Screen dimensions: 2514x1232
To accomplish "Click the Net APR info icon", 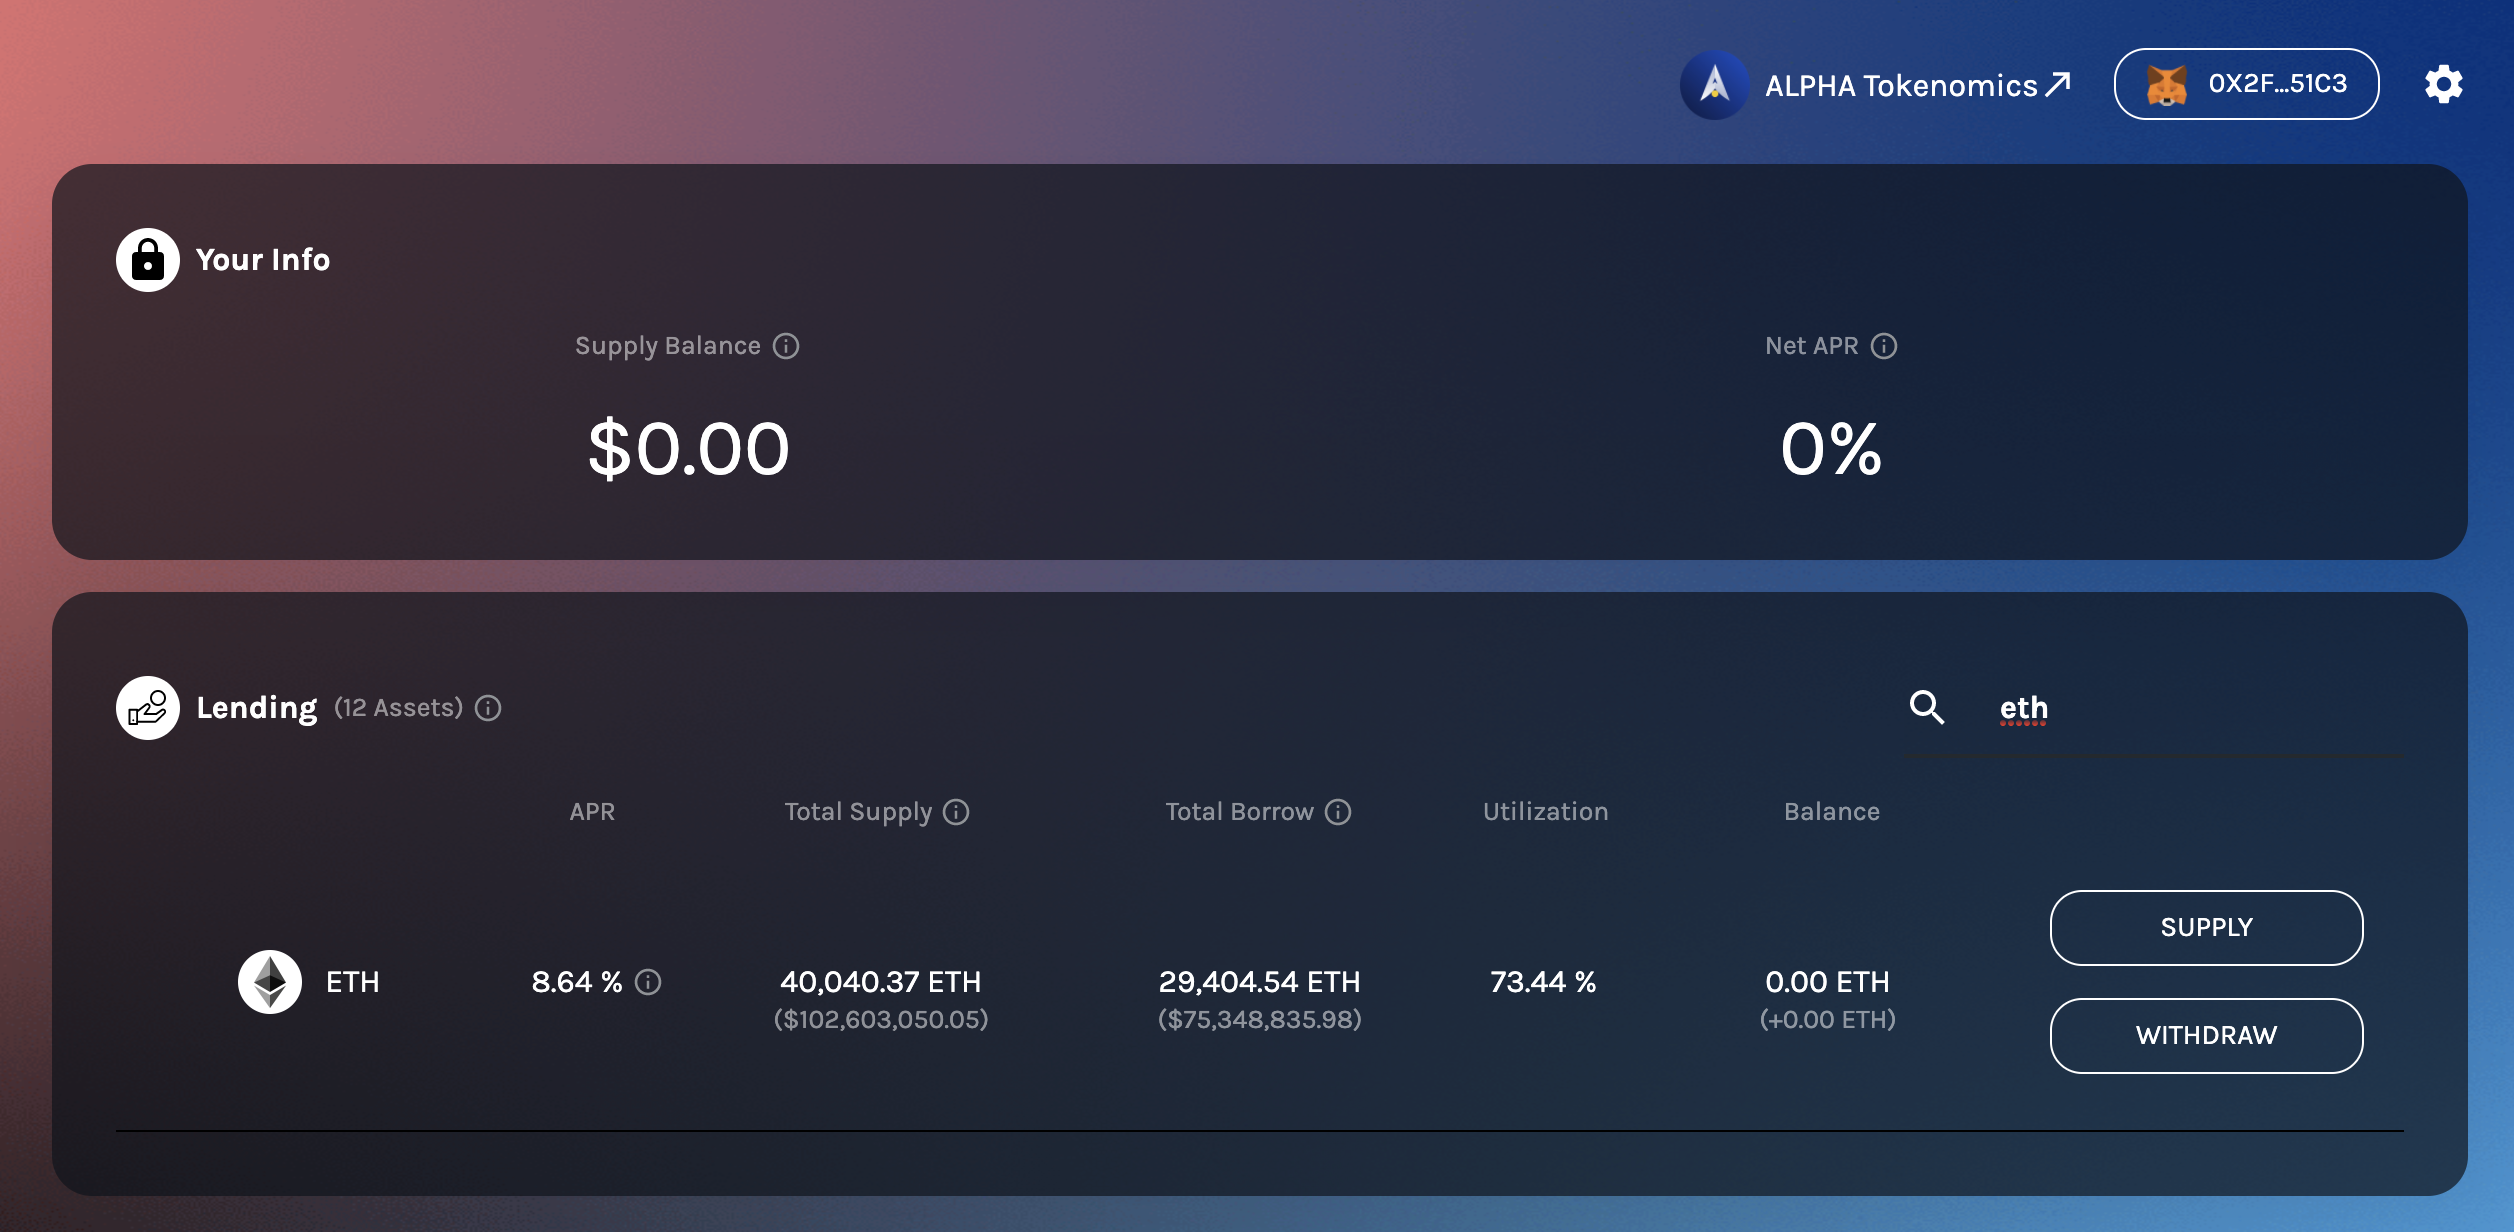I will [1884, 346].
